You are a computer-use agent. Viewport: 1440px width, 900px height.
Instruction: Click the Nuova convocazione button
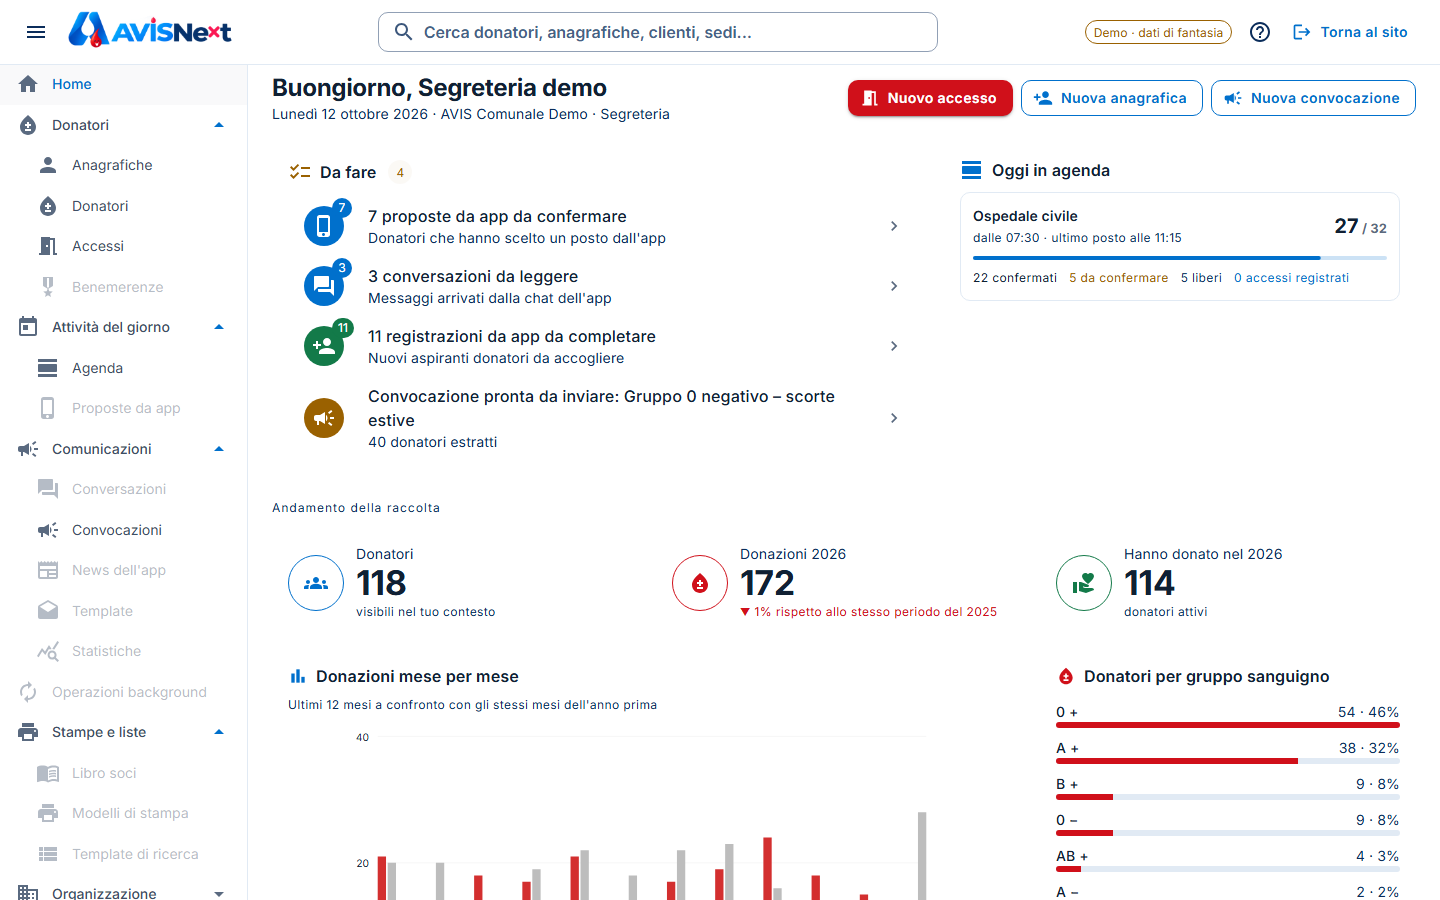click(1313, 98)
